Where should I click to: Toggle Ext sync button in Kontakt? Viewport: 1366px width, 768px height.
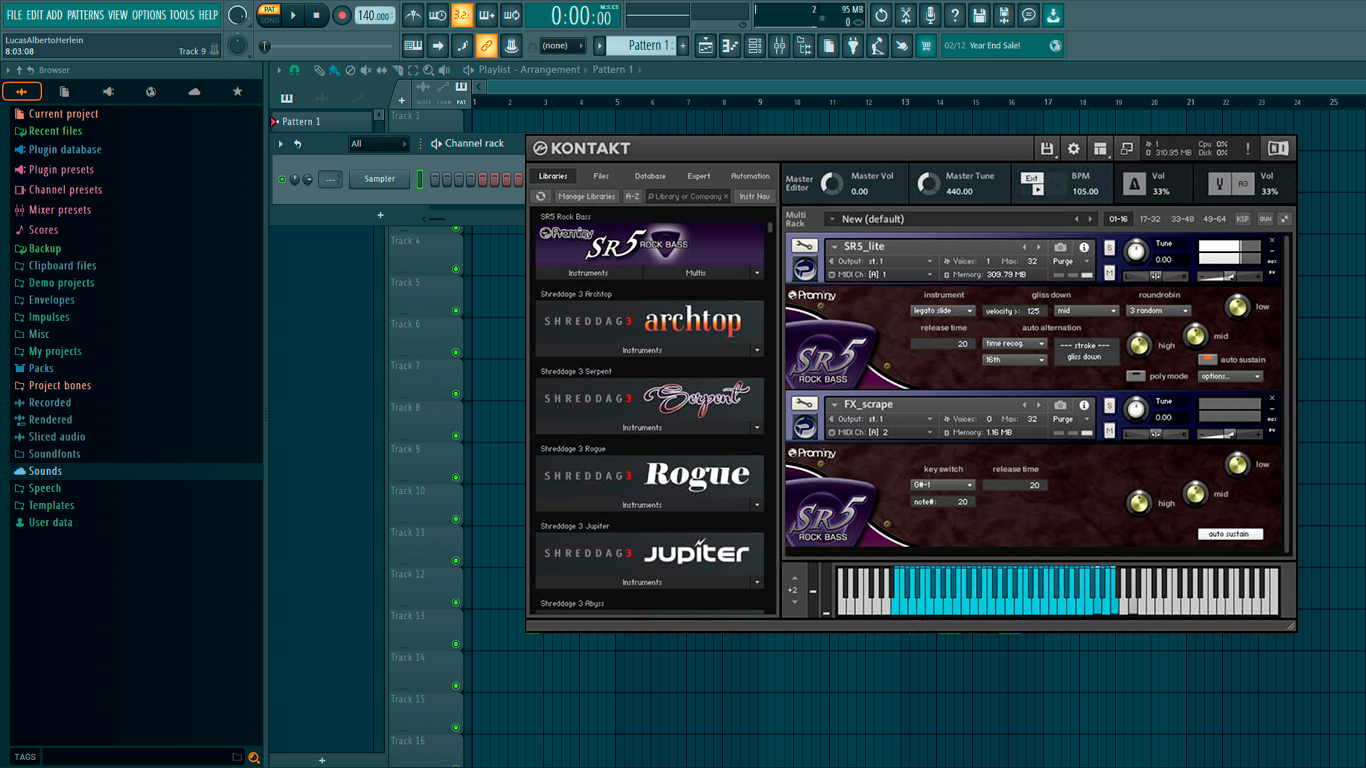tap(1032, 178)
